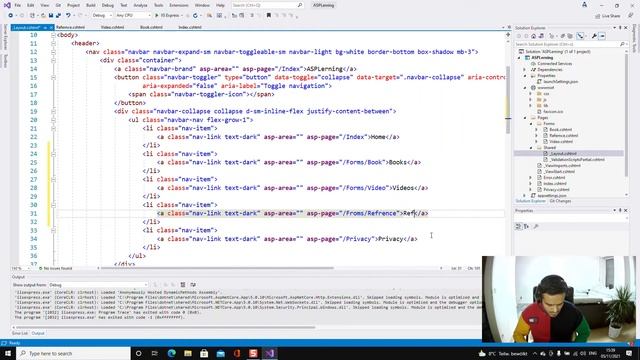Open the Debug configuration dropdown
640x360 pixels.
coord(102,16)
